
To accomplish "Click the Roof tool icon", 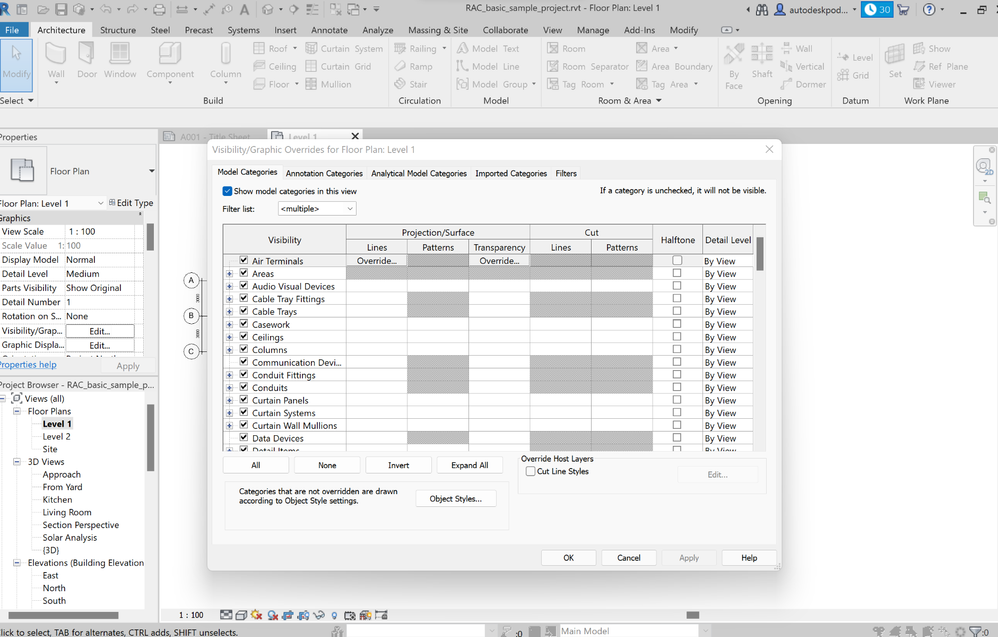I will point(259,48).
